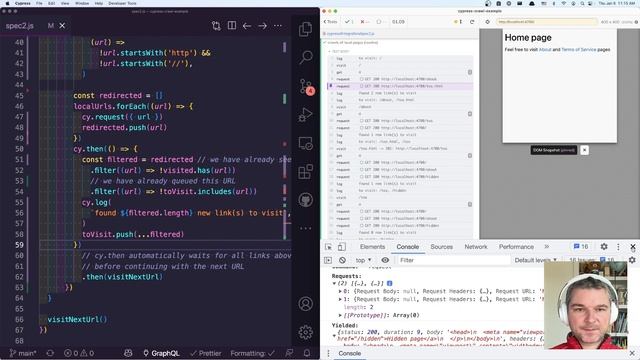
Task: Rerun all tests in Cypress runner
Action: (x=472, y=22)
